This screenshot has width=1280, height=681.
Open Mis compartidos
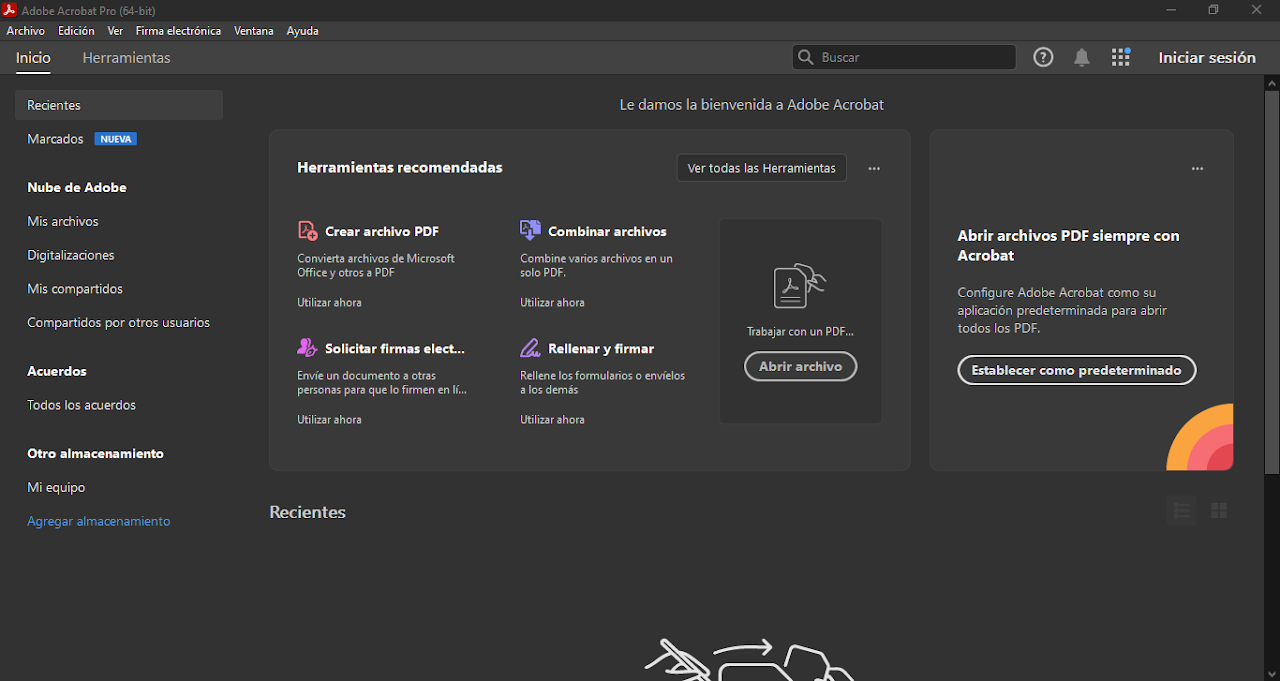[75, 289]
